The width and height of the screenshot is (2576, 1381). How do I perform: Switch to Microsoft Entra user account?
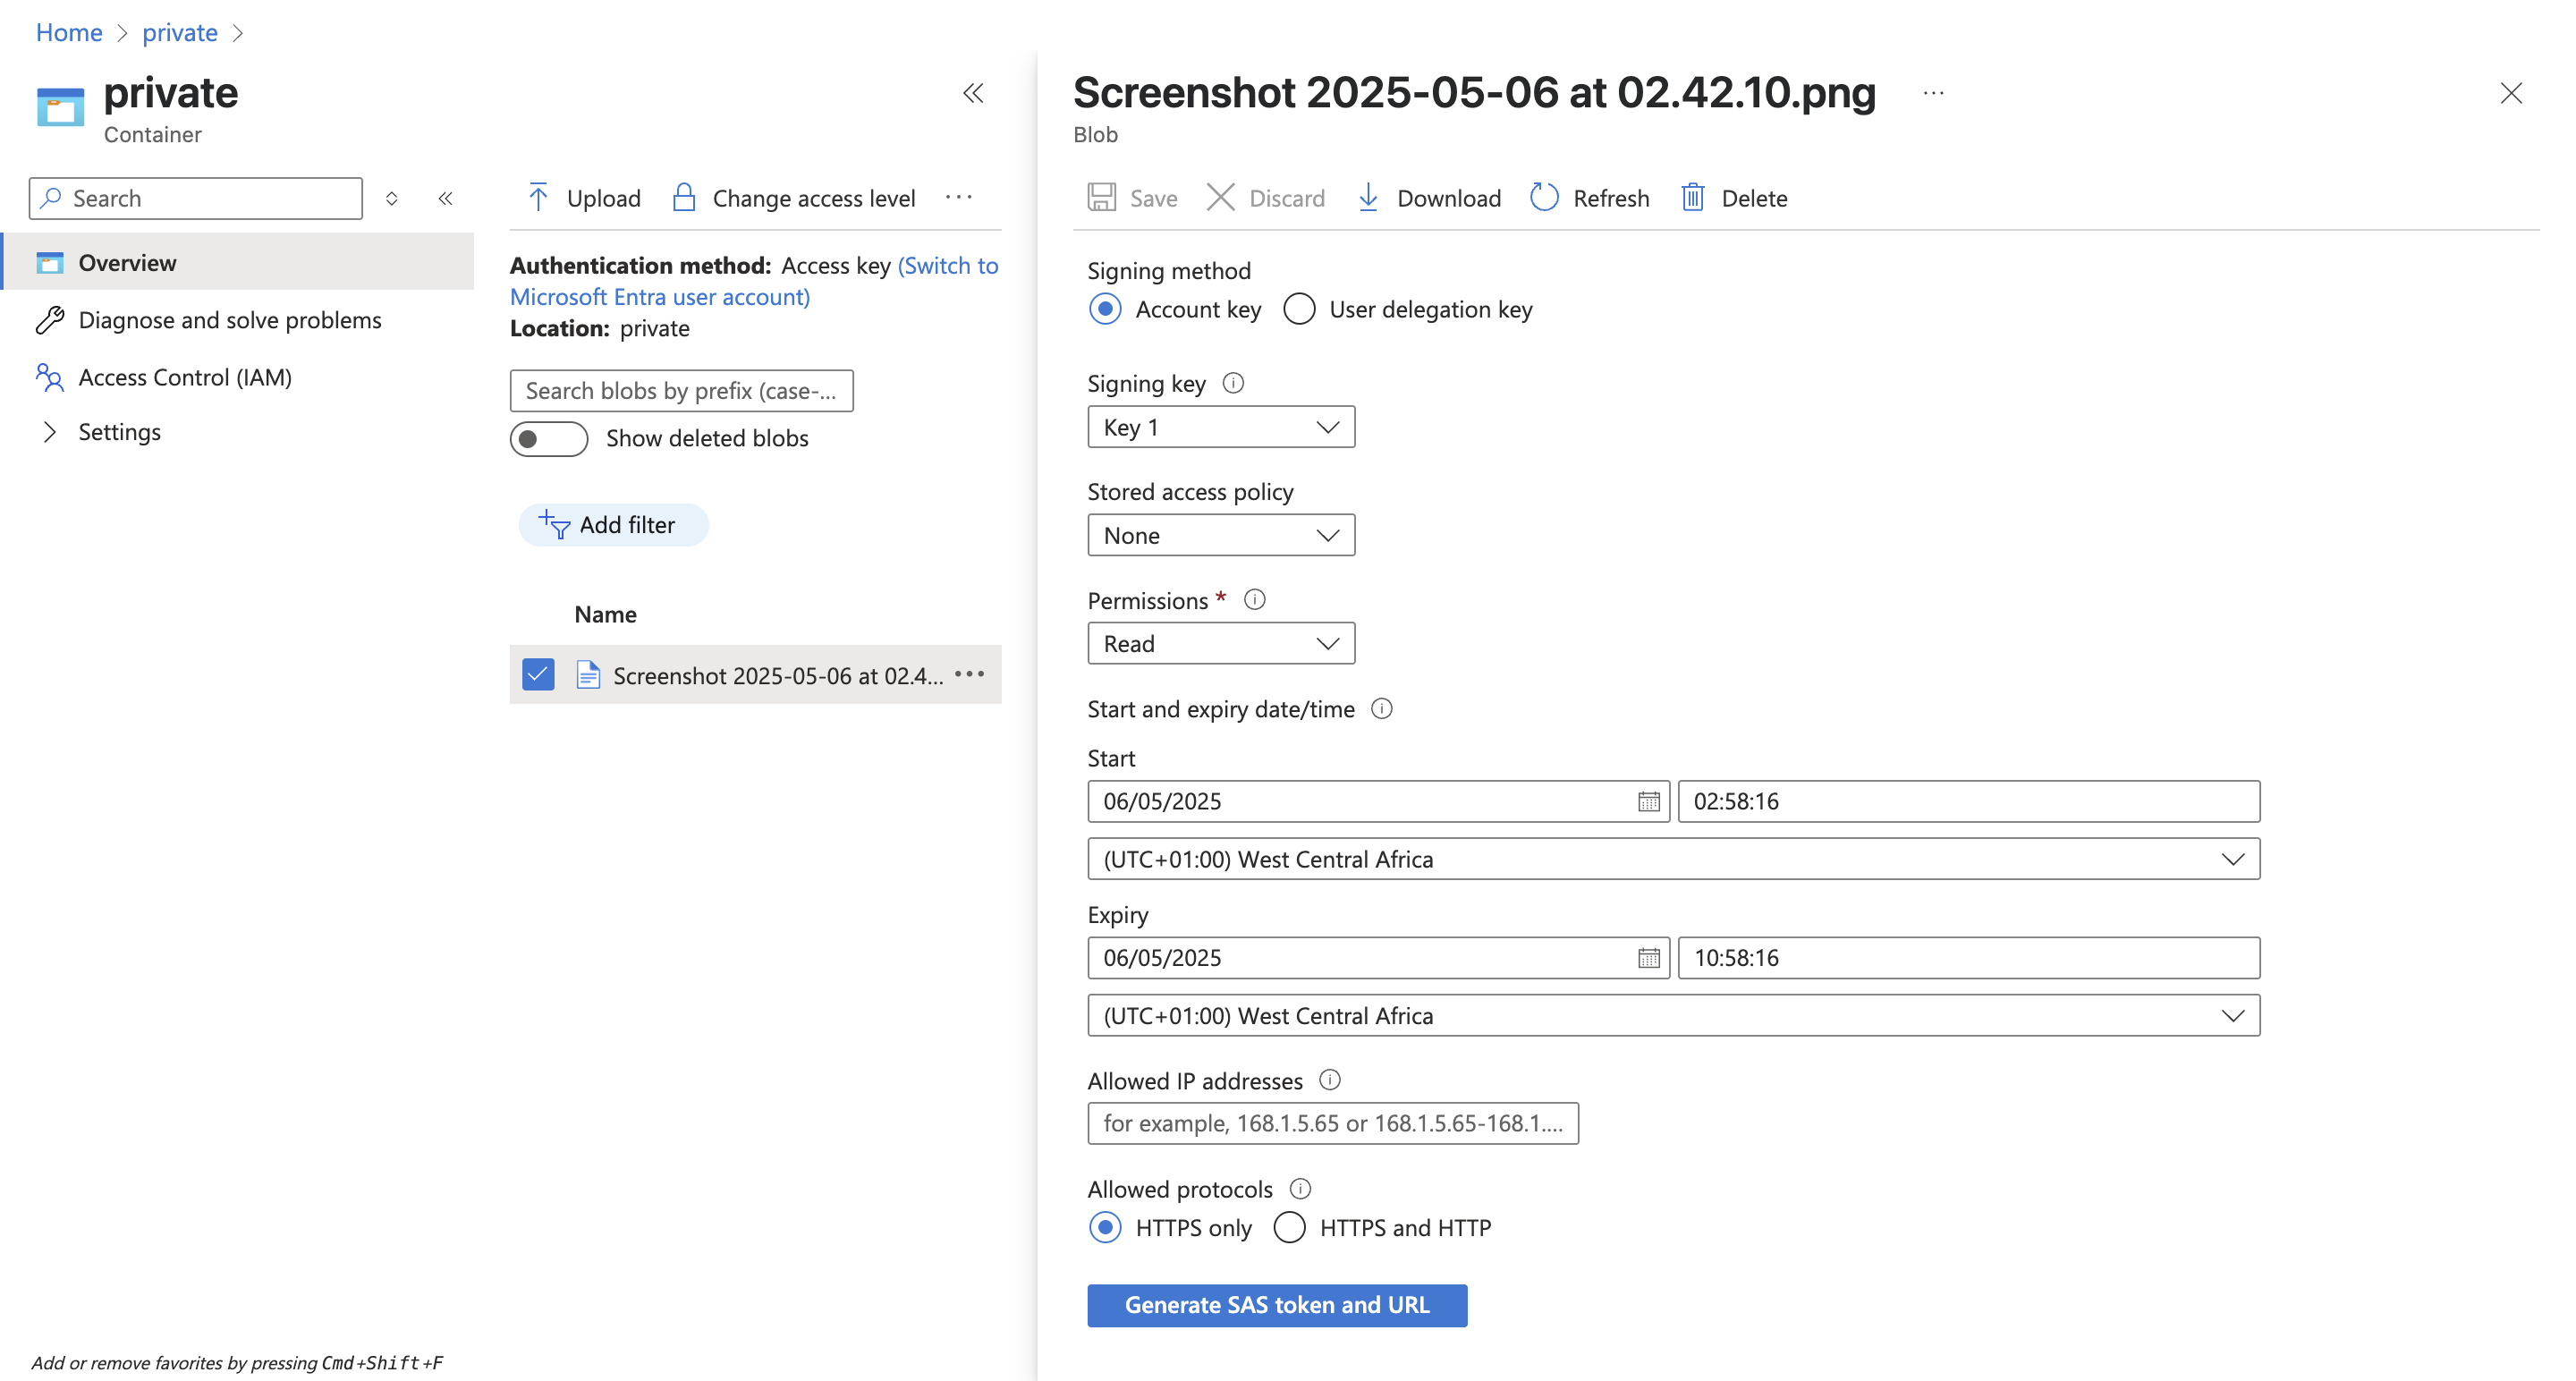[754, 281]
